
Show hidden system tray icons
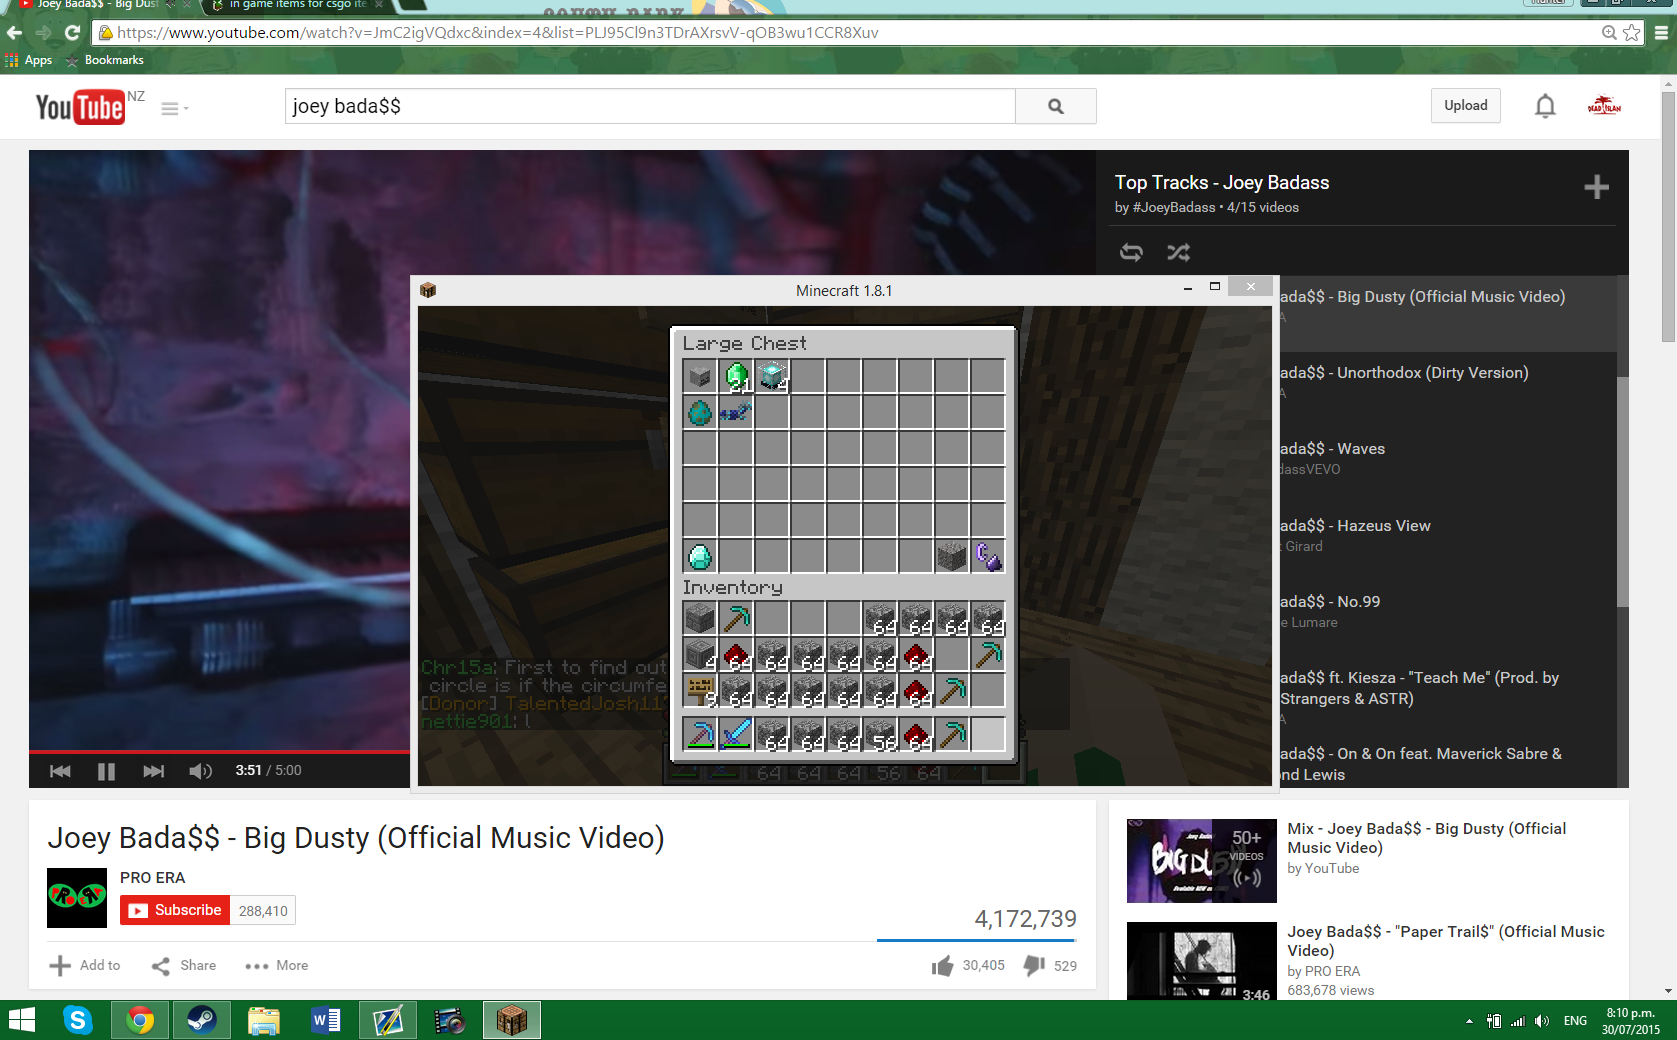[1469, 1021]
